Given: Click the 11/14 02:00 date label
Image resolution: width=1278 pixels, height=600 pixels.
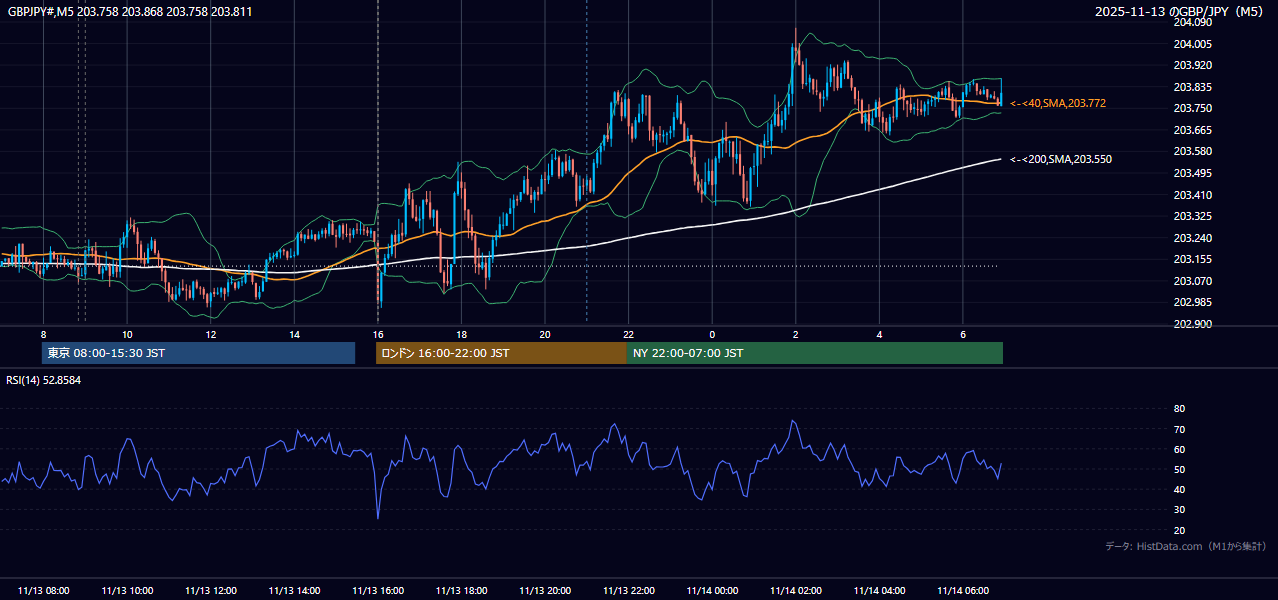Looking at the screenshot, I should [795, 591].
